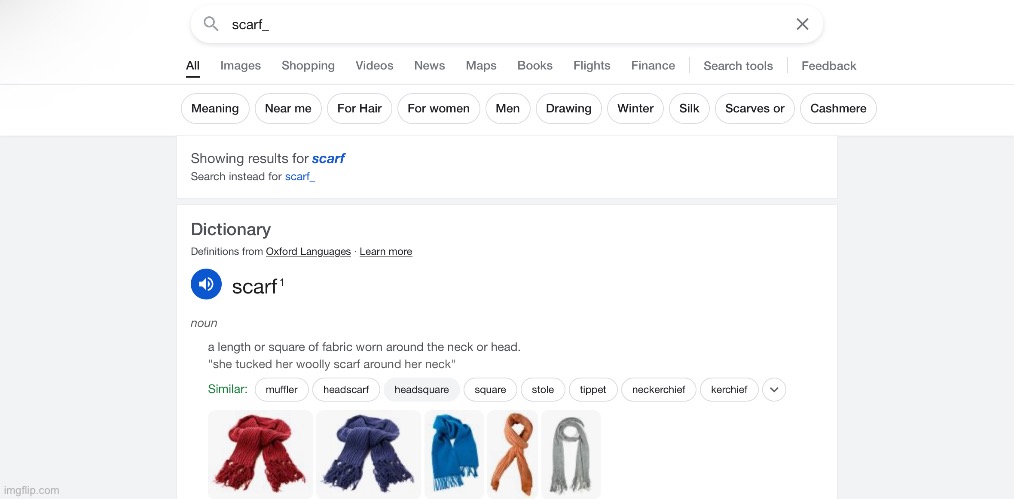Click the magnifying glass search icon

point(211,25)
